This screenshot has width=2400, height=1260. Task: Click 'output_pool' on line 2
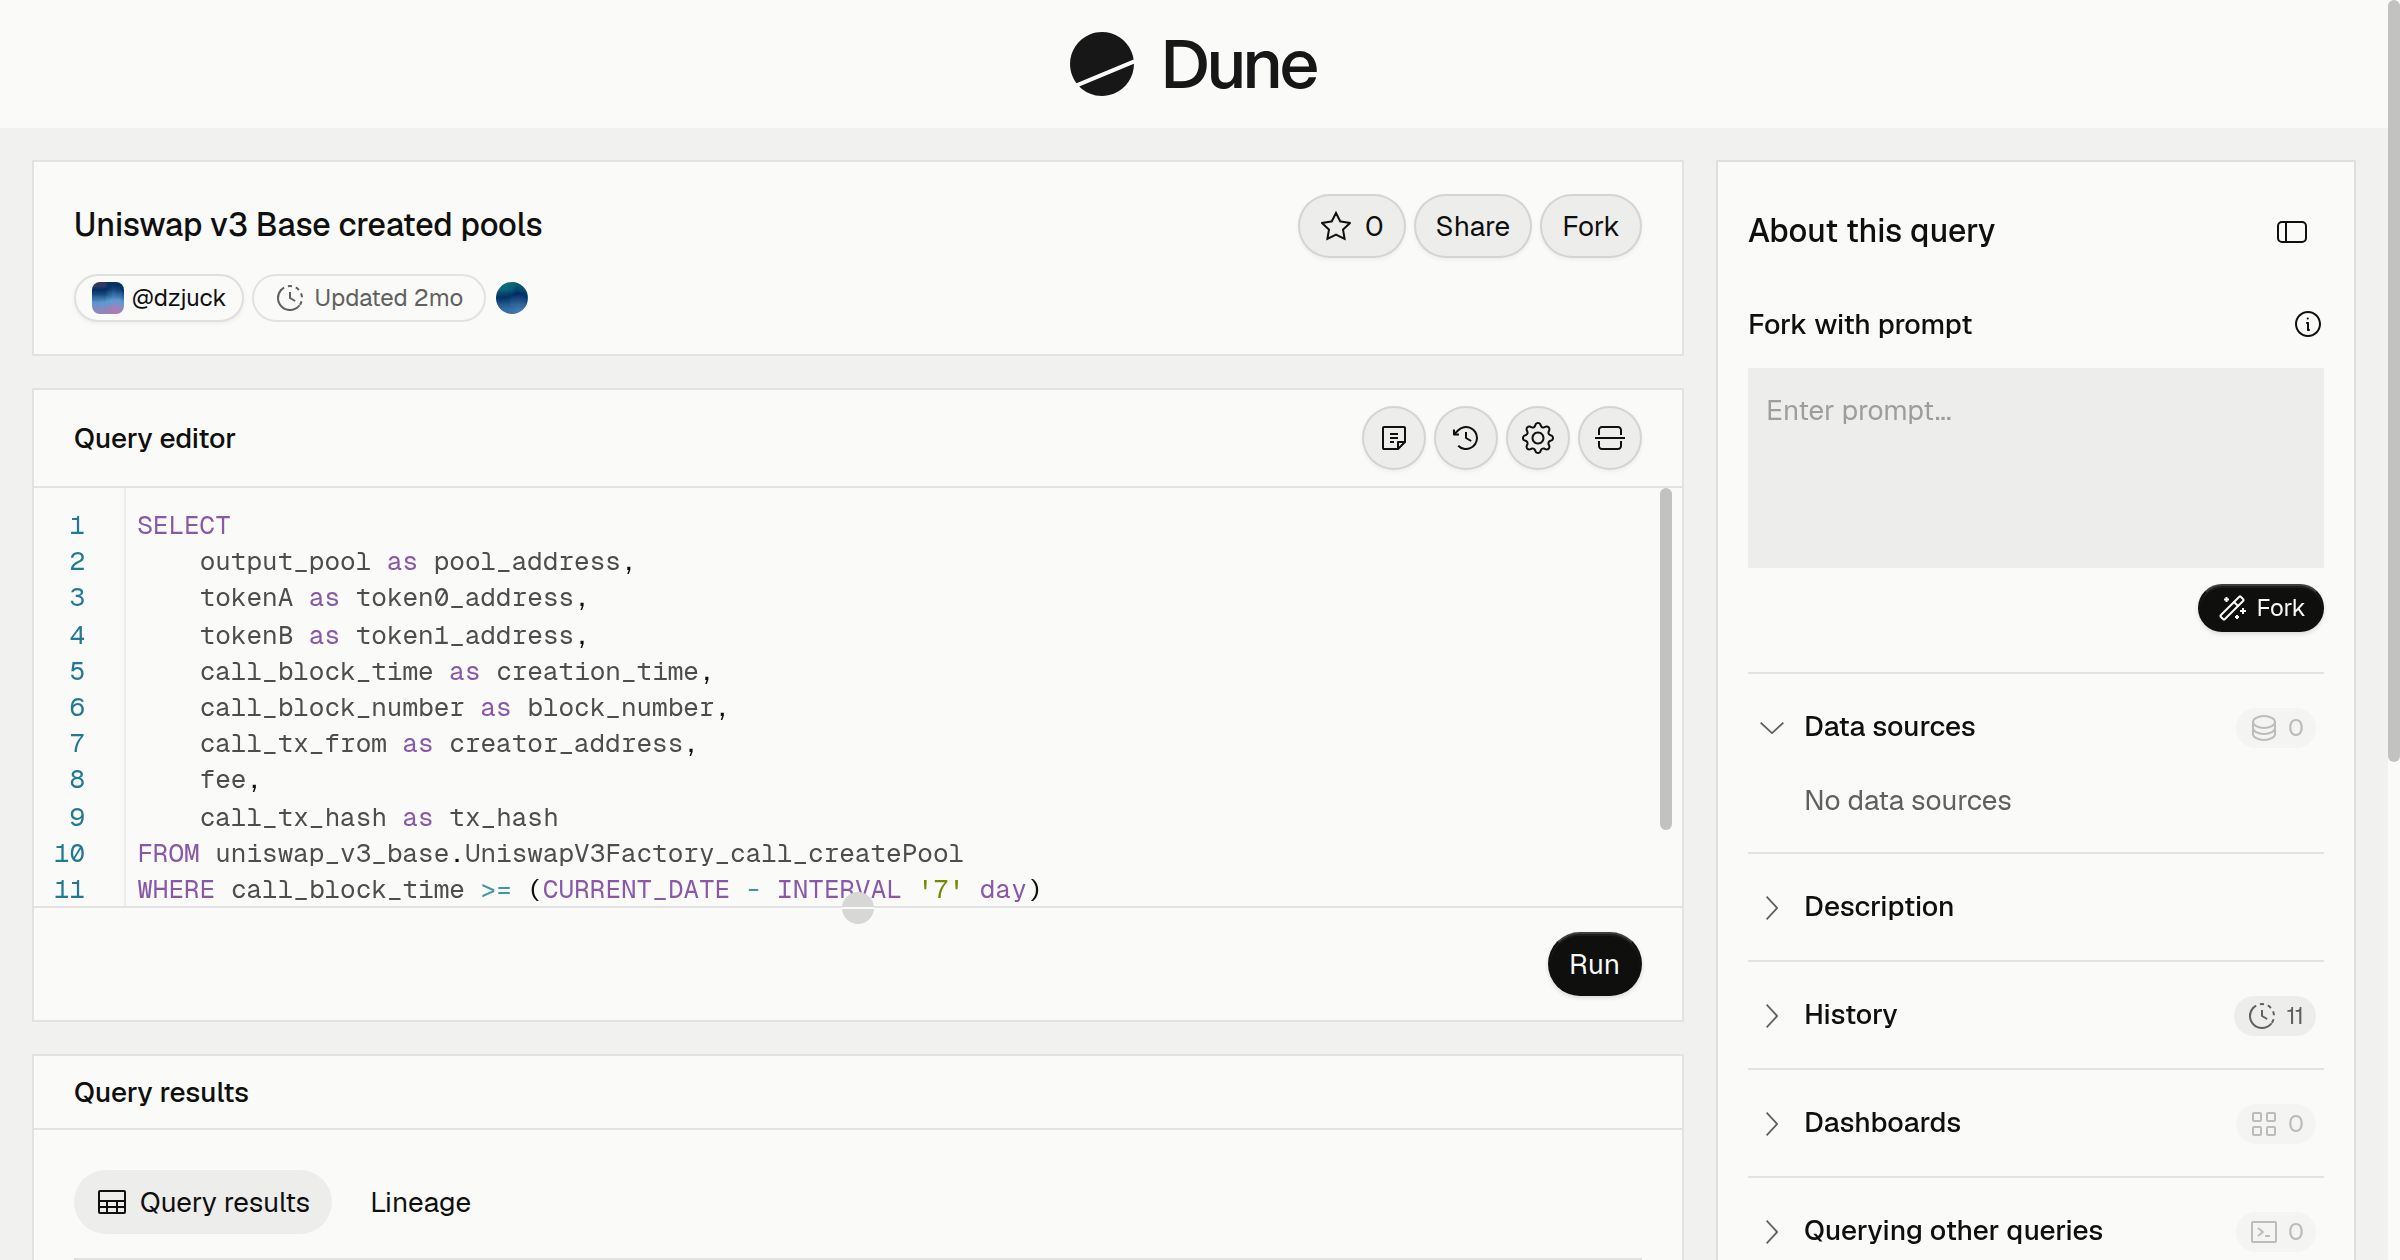pos(285,562)
